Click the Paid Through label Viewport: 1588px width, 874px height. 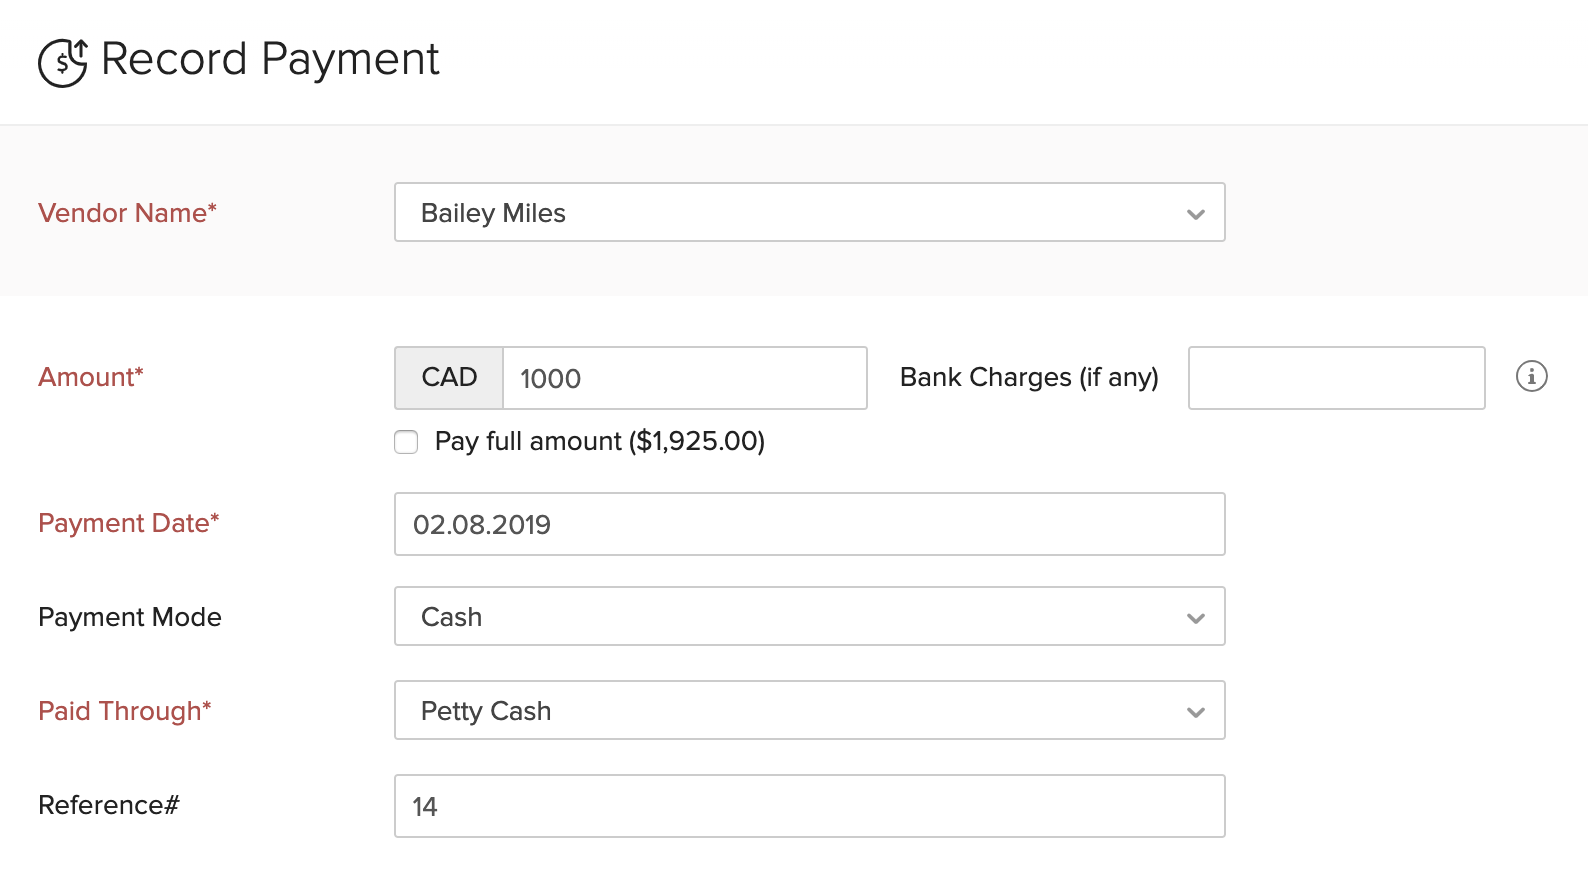(125, 711)
